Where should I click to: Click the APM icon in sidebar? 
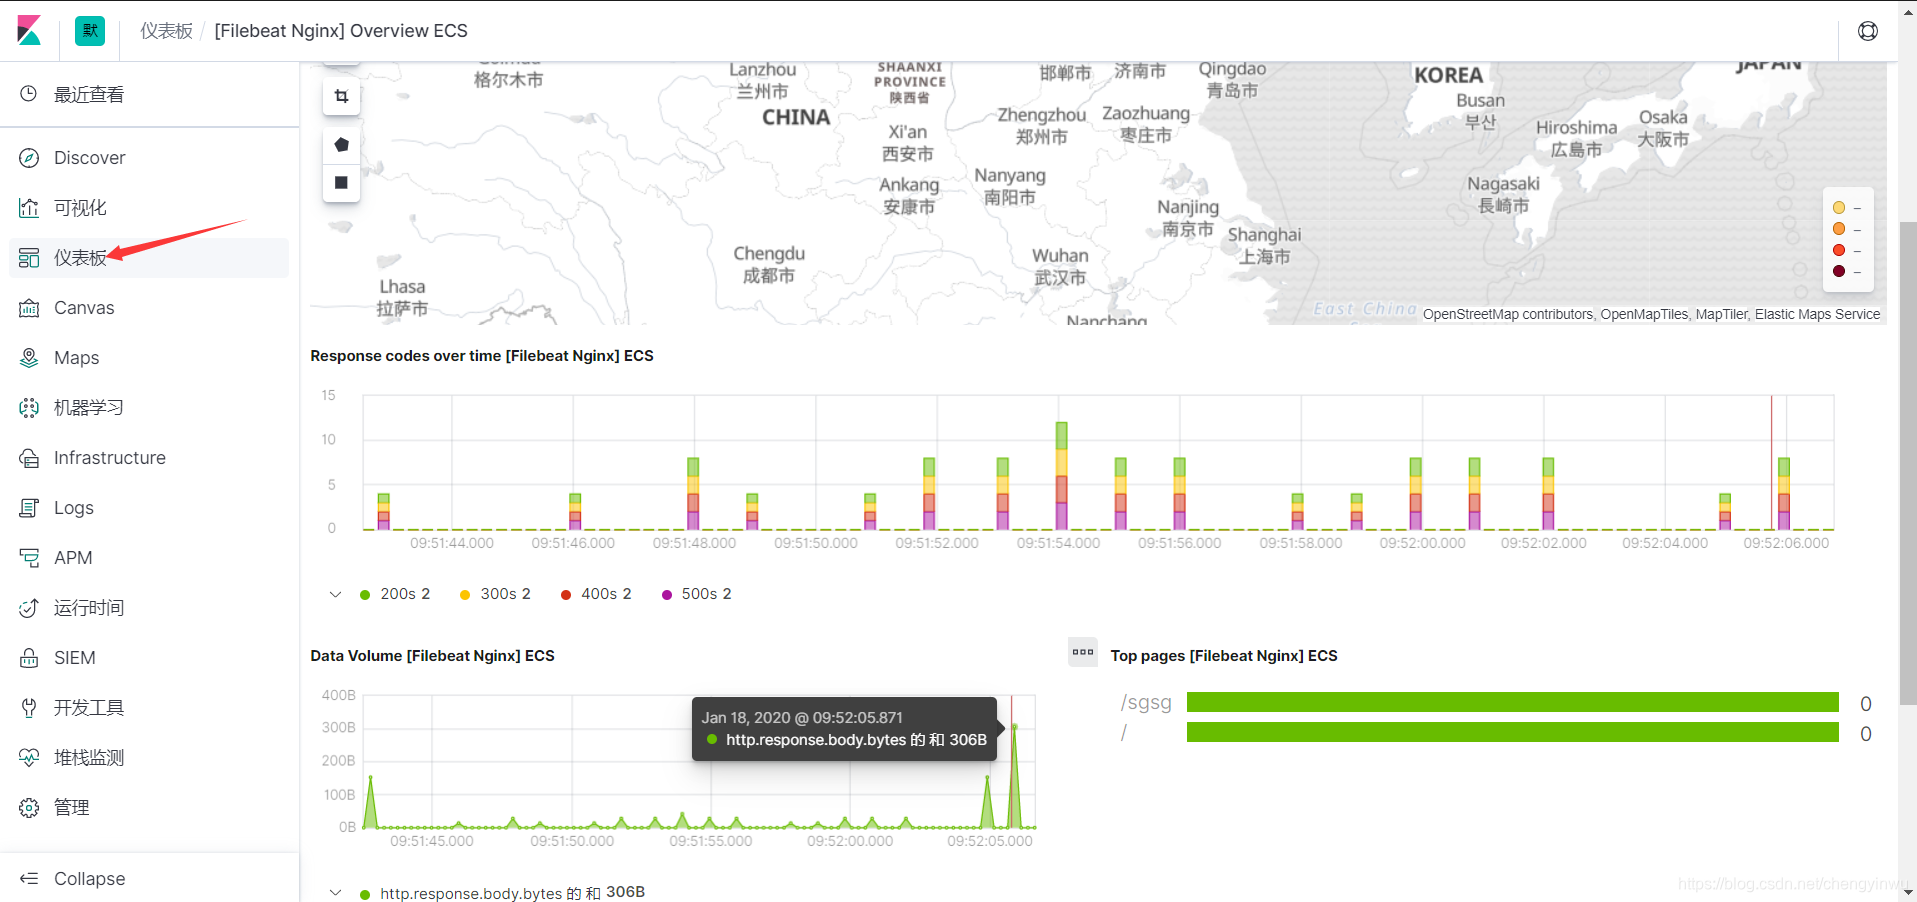coord(29,558)
